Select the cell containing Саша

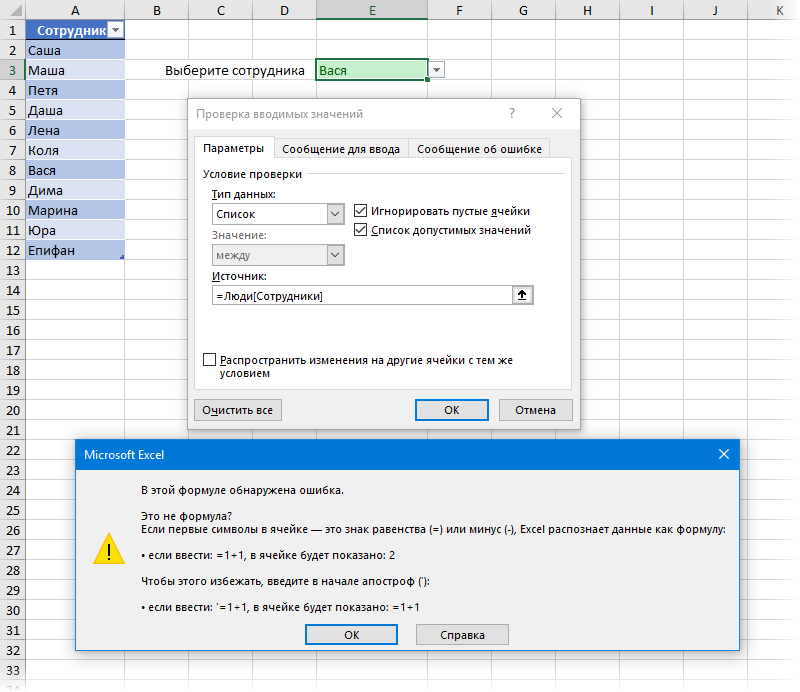click(x=75, y=50)
